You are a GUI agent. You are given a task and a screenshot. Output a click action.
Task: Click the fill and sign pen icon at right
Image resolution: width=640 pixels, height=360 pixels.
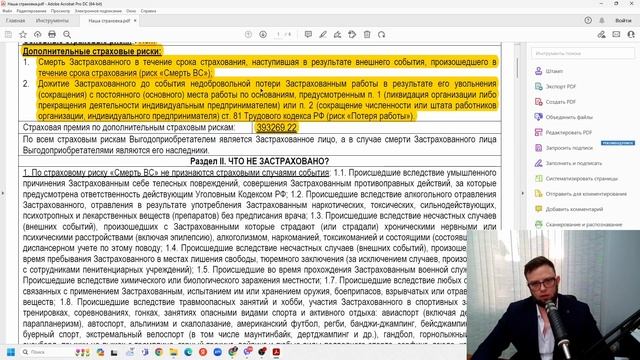click(x=602, y=35)
